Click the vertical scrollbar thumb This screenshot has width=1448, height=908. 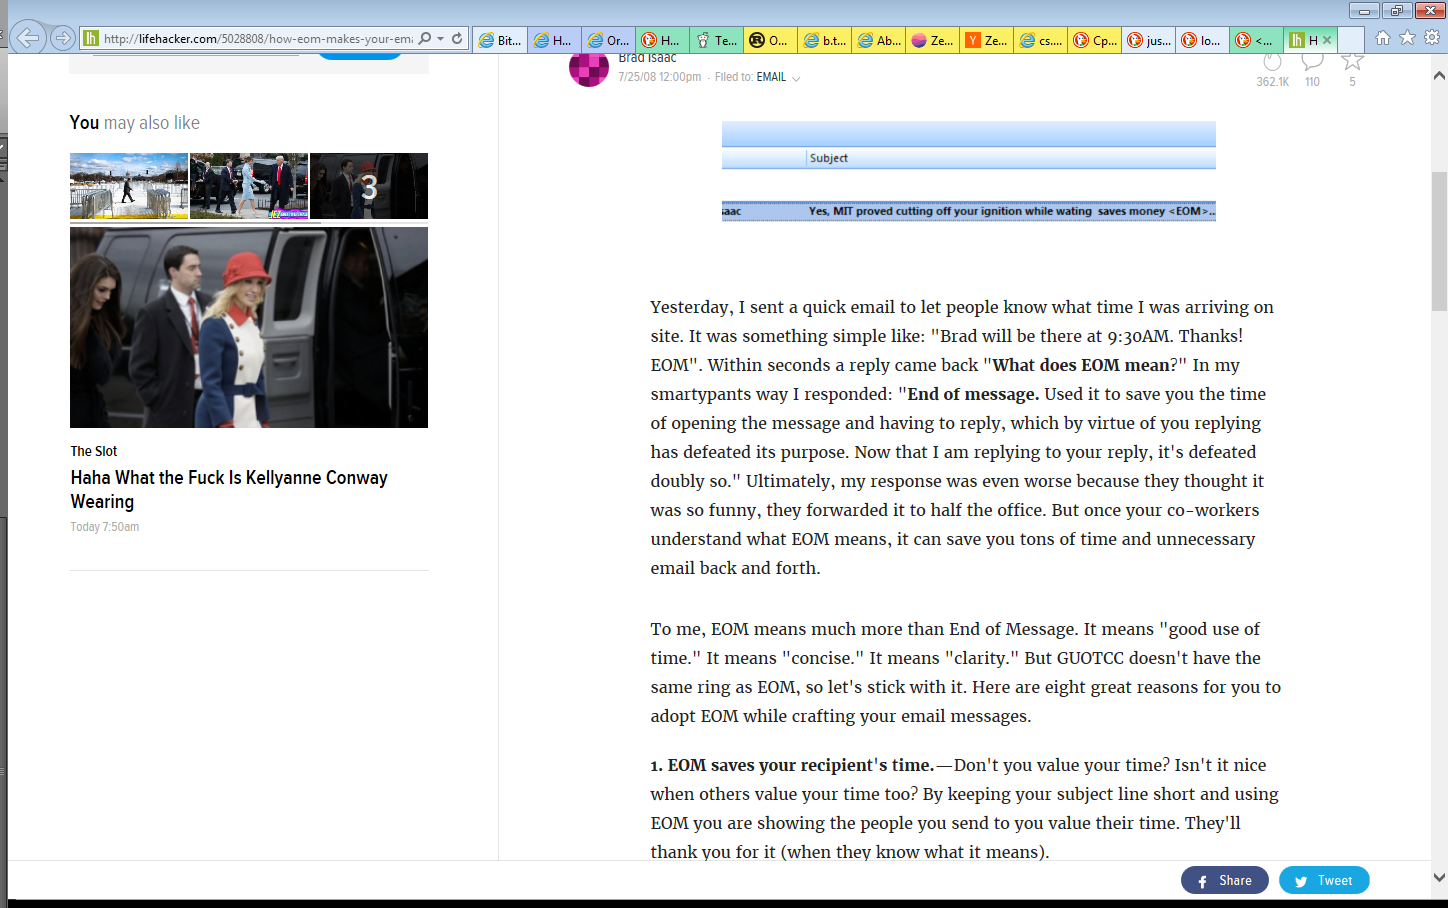[x=1439, y=241]
